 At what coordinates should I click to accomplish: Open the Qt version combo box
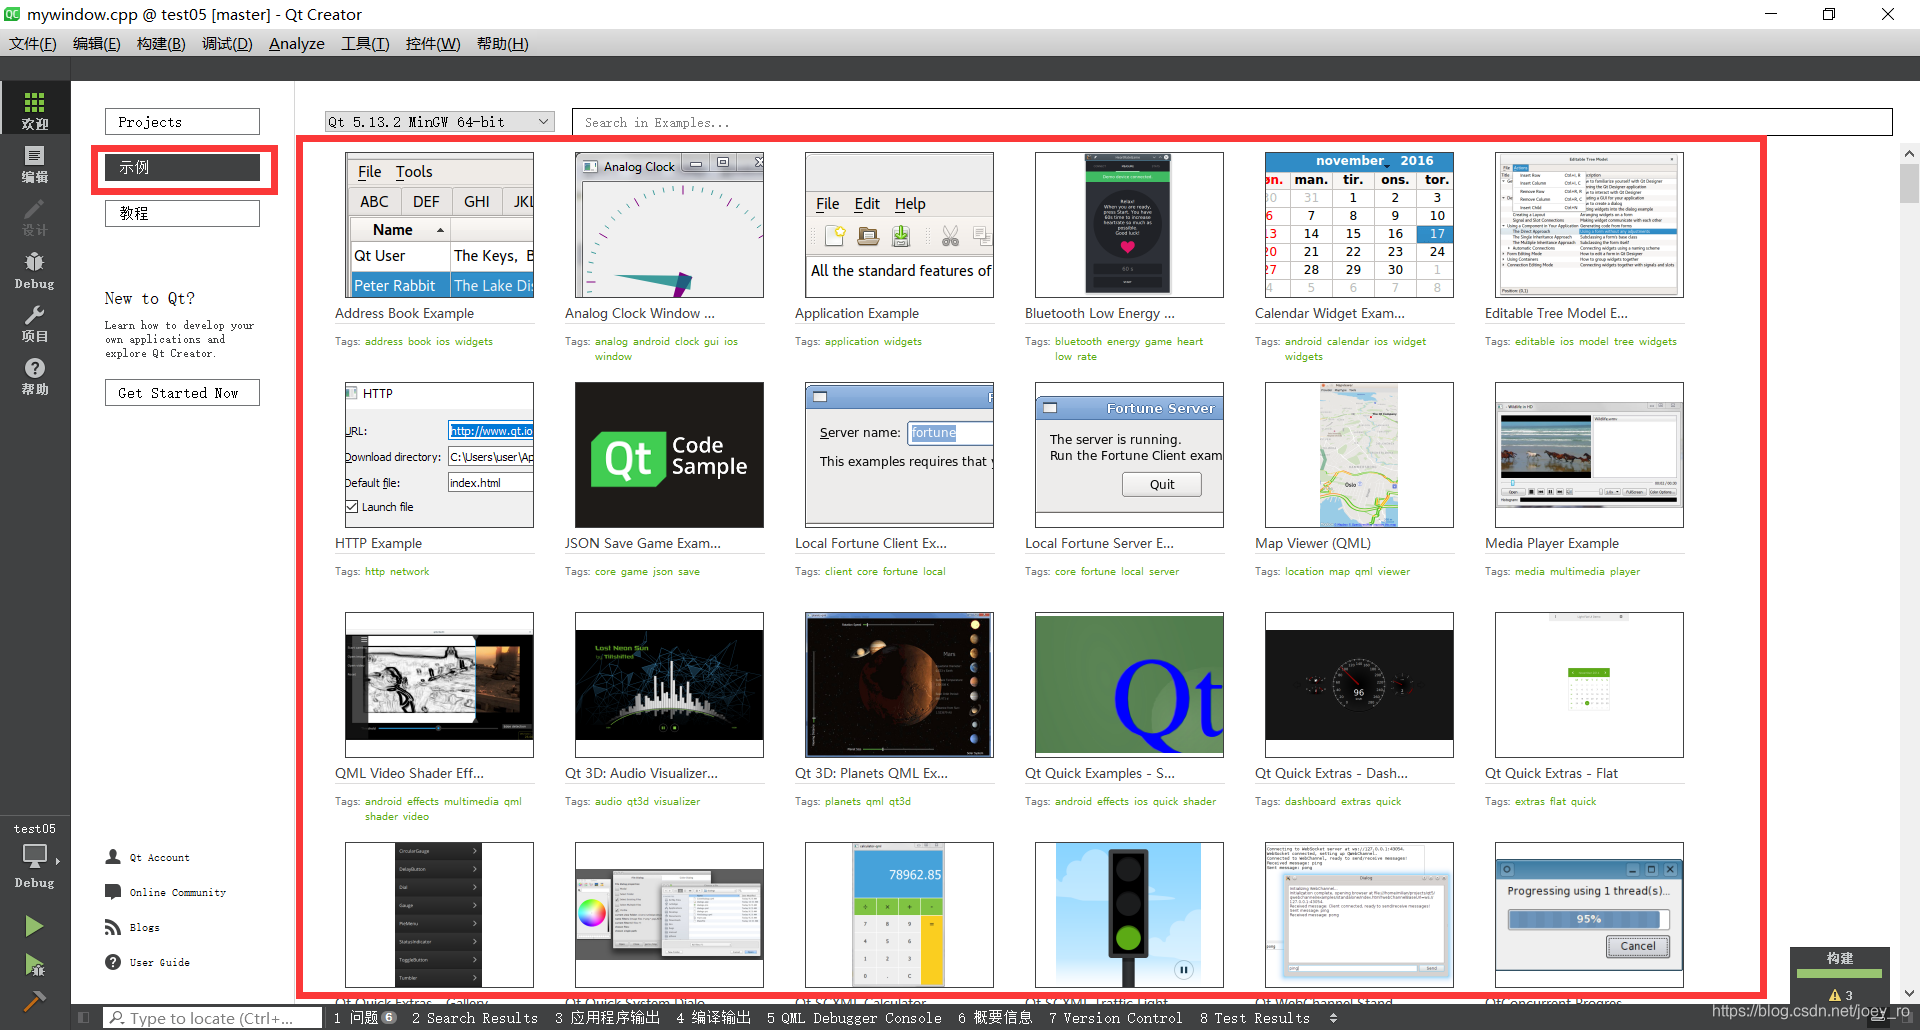pyautogui.click(x=439, y=122)
